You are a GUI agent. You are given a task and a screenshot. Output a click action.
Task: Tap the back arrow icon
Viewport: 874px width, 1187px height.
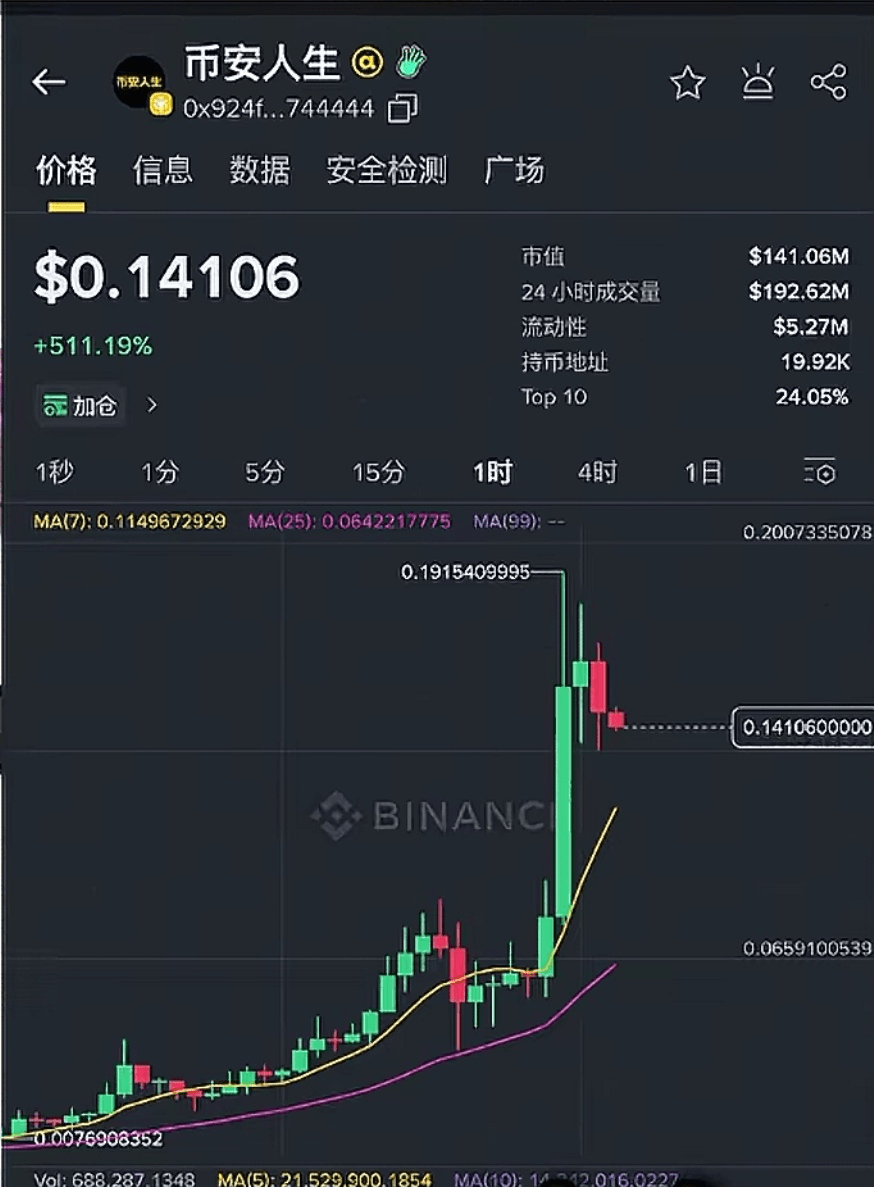(48, 82)
